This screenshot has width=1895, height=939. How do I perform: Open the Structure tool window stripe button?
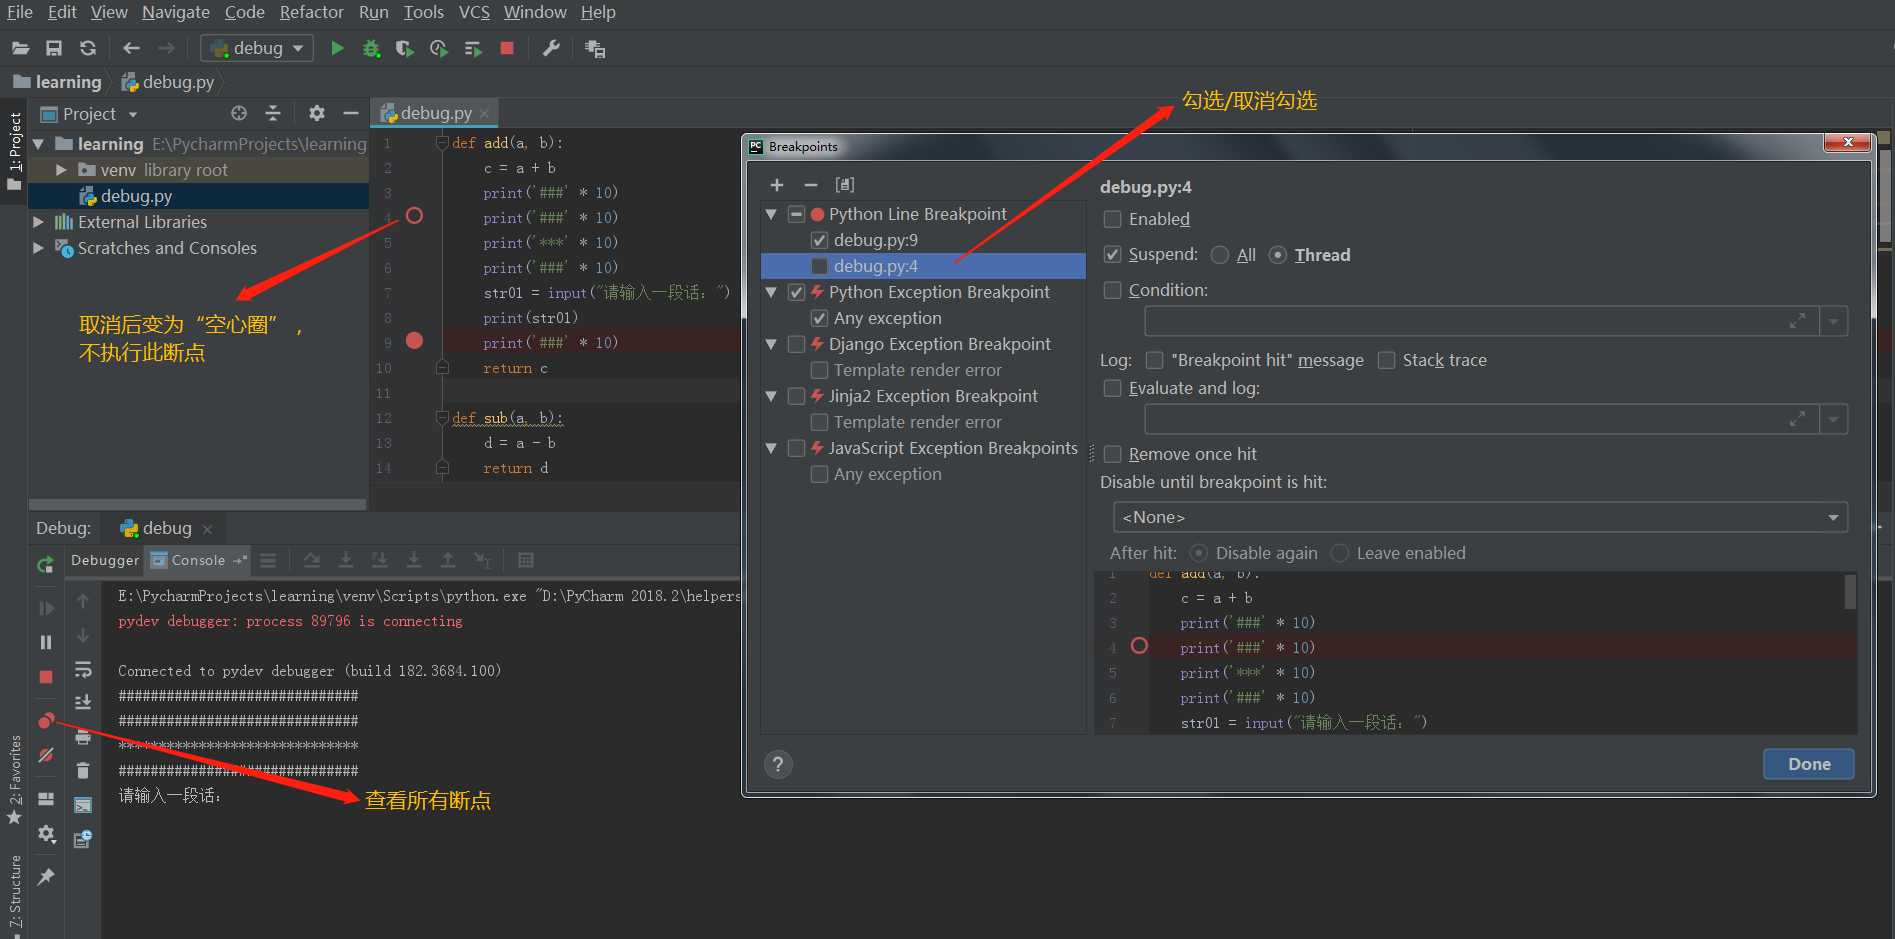tap(14, 893)
